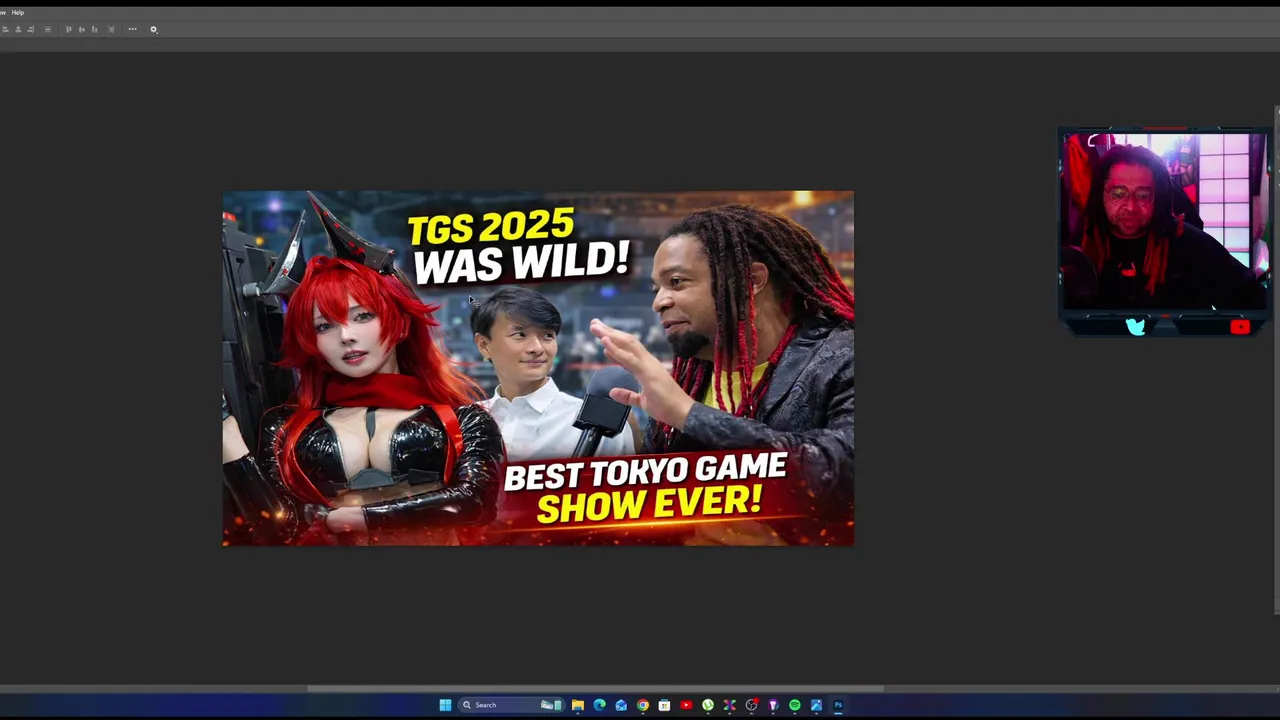
Task: Click the distribute horizontally icon
Action: pos(111,29)
